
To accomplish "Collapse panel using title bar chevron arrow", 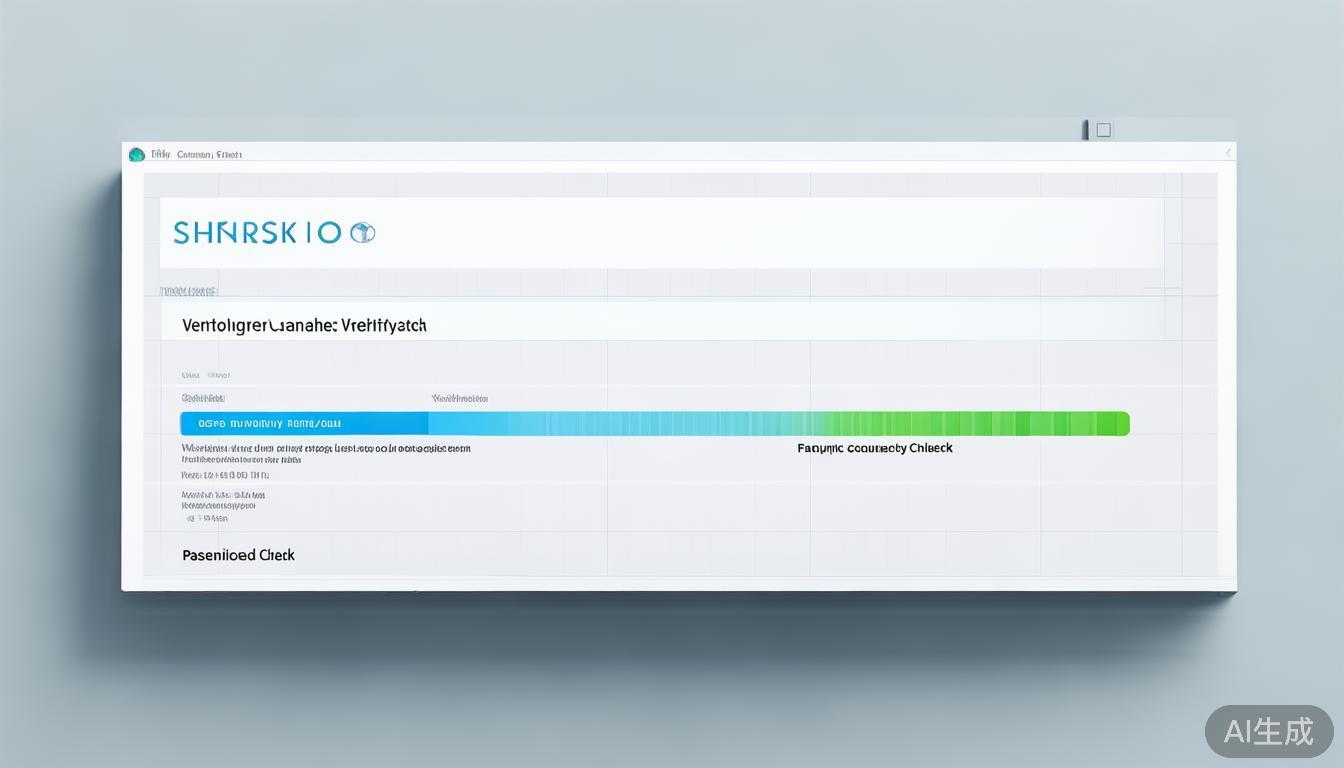I will tap(1228, 153).
